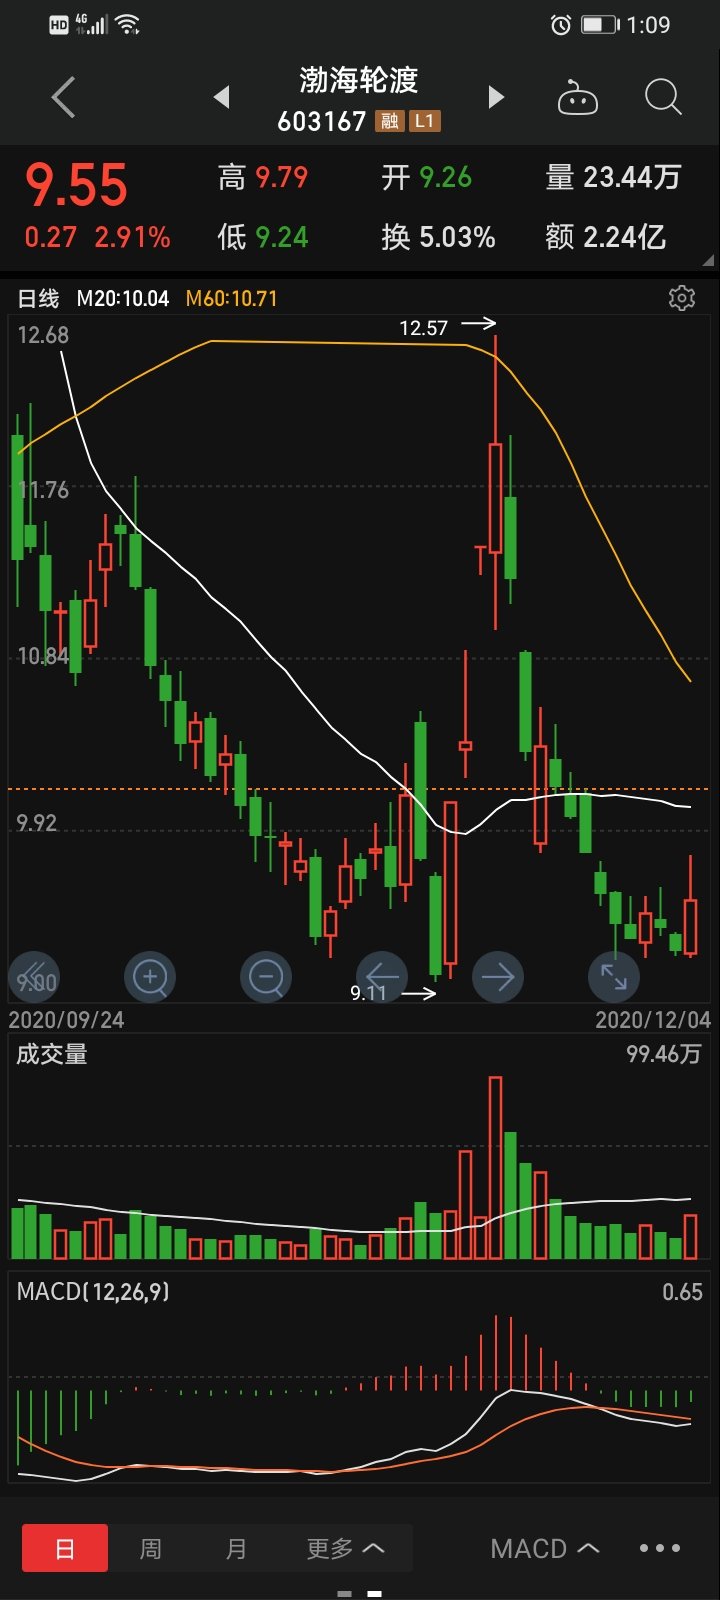Image resolution: width=720 pixels, height=1600 pixels.
Task: Tap turnover rate 5.03%
Action: [457, 237]
